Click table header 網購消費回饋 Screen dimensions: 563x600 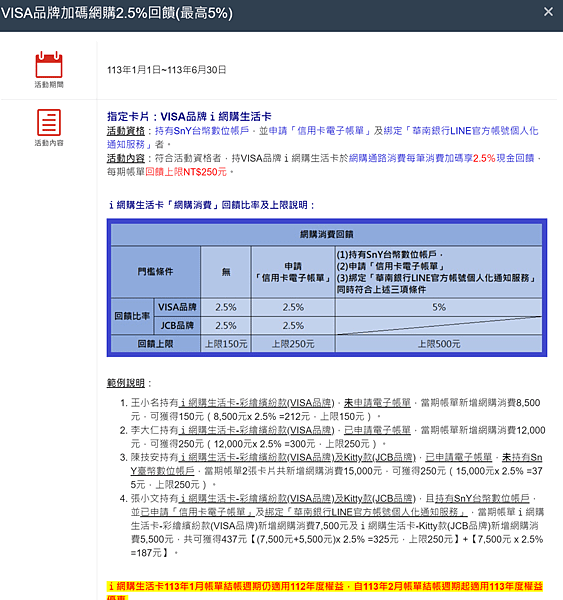[326, 234]
